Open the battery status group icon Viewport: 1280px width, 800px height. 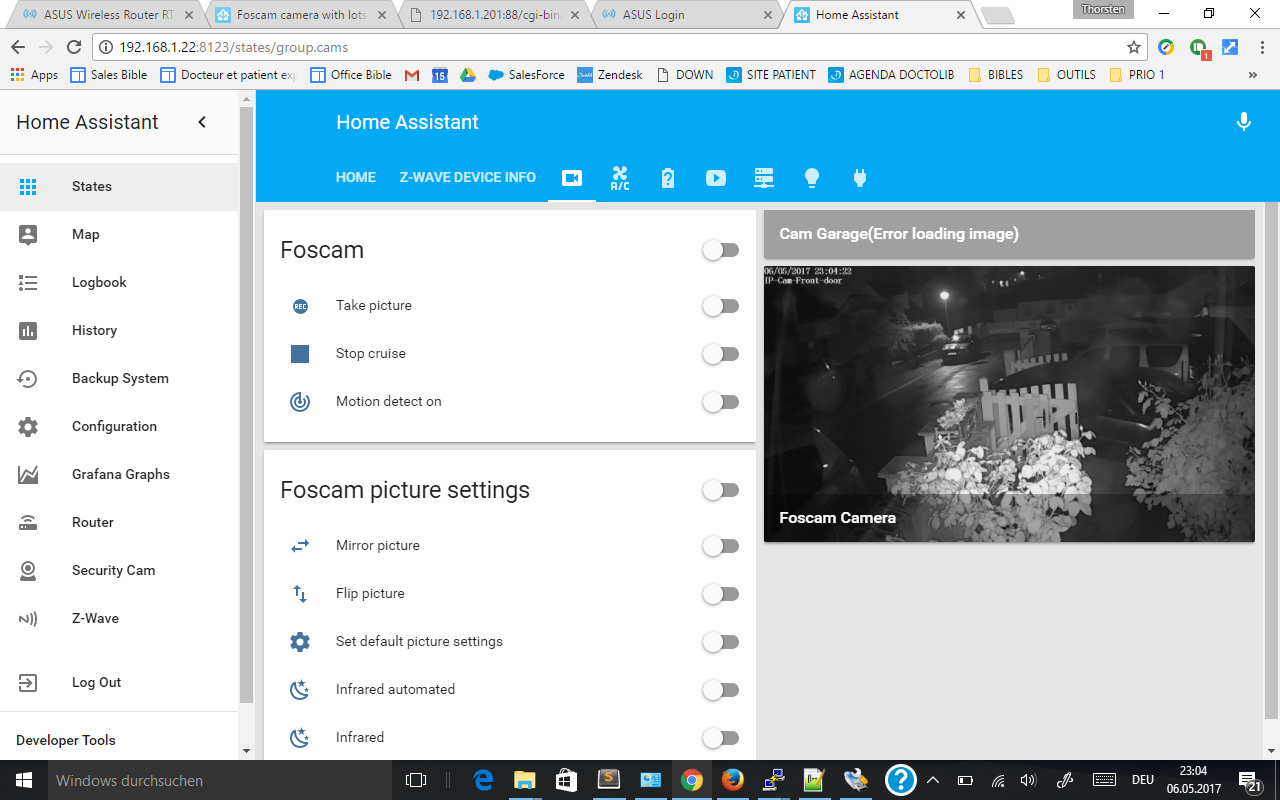[x=667, y=177]
